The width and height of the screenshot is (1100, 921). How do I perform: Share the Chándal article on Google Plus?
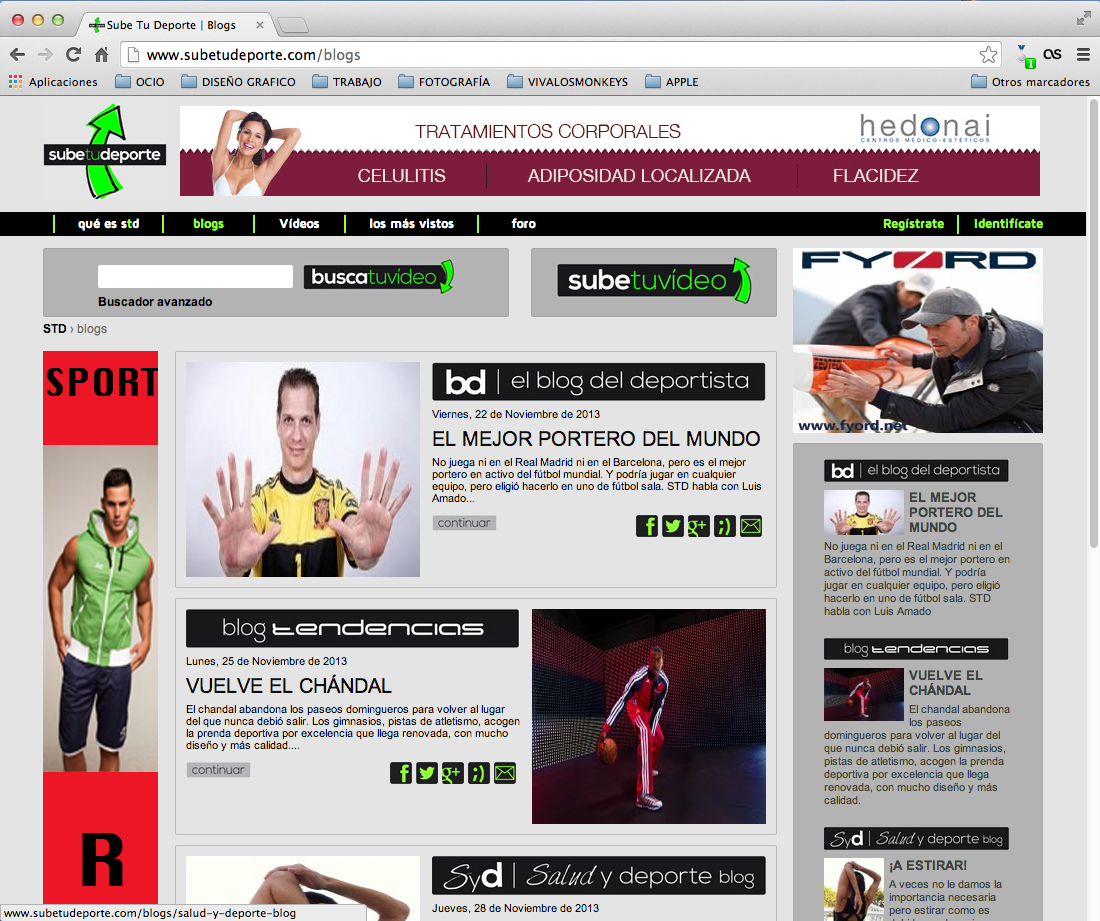point(452,772)
